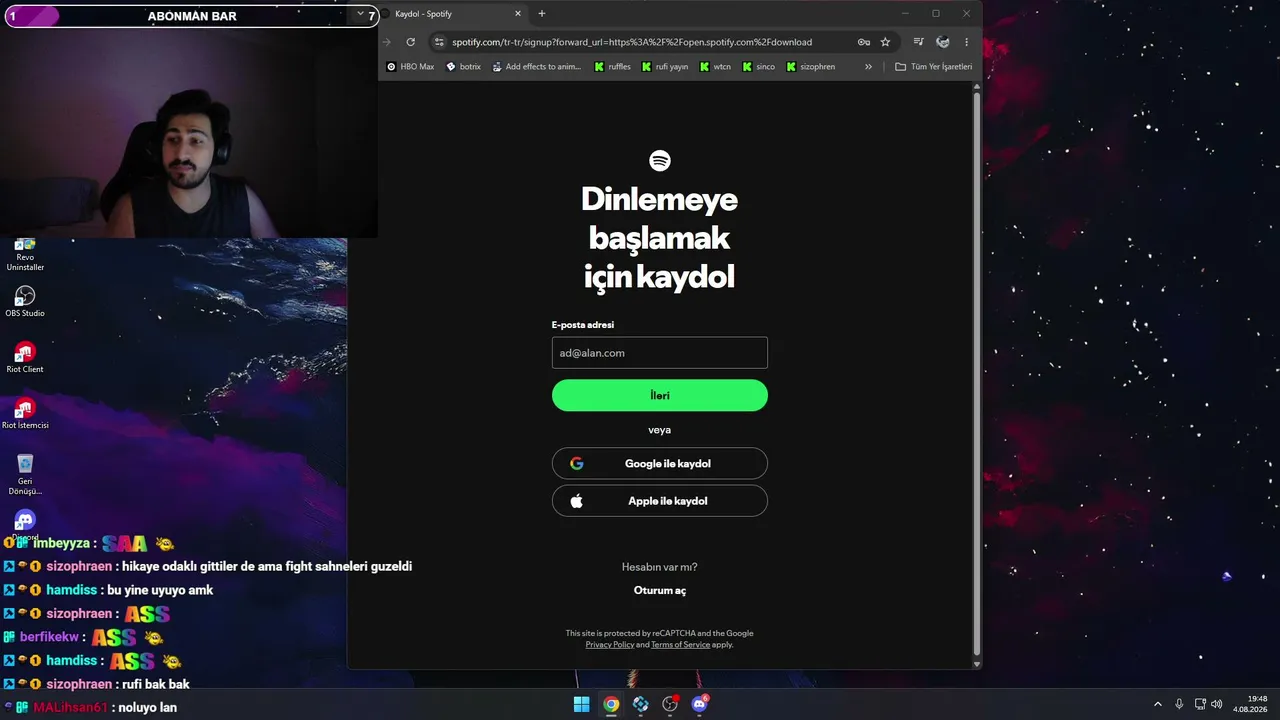The image size is (1280, 720).
Task: Open the Chrome profile avatar
Action: [942, 42]
